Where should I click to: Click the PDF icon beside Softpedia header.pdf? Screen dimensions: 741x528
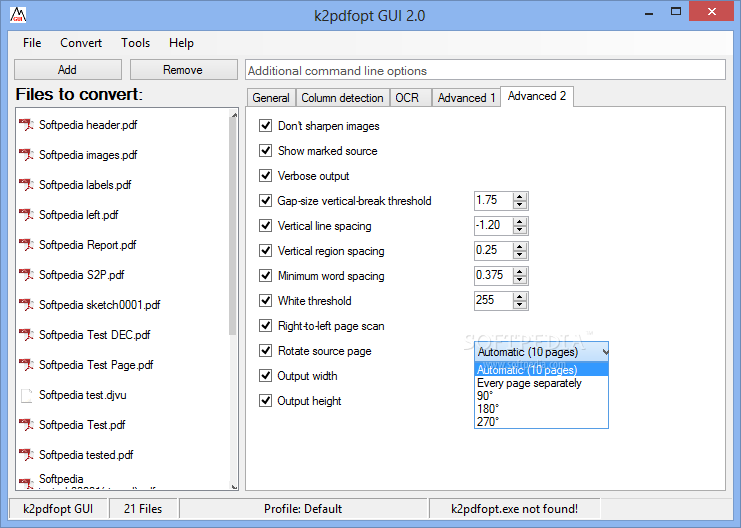pyautogui.click(x=26, y=125)
